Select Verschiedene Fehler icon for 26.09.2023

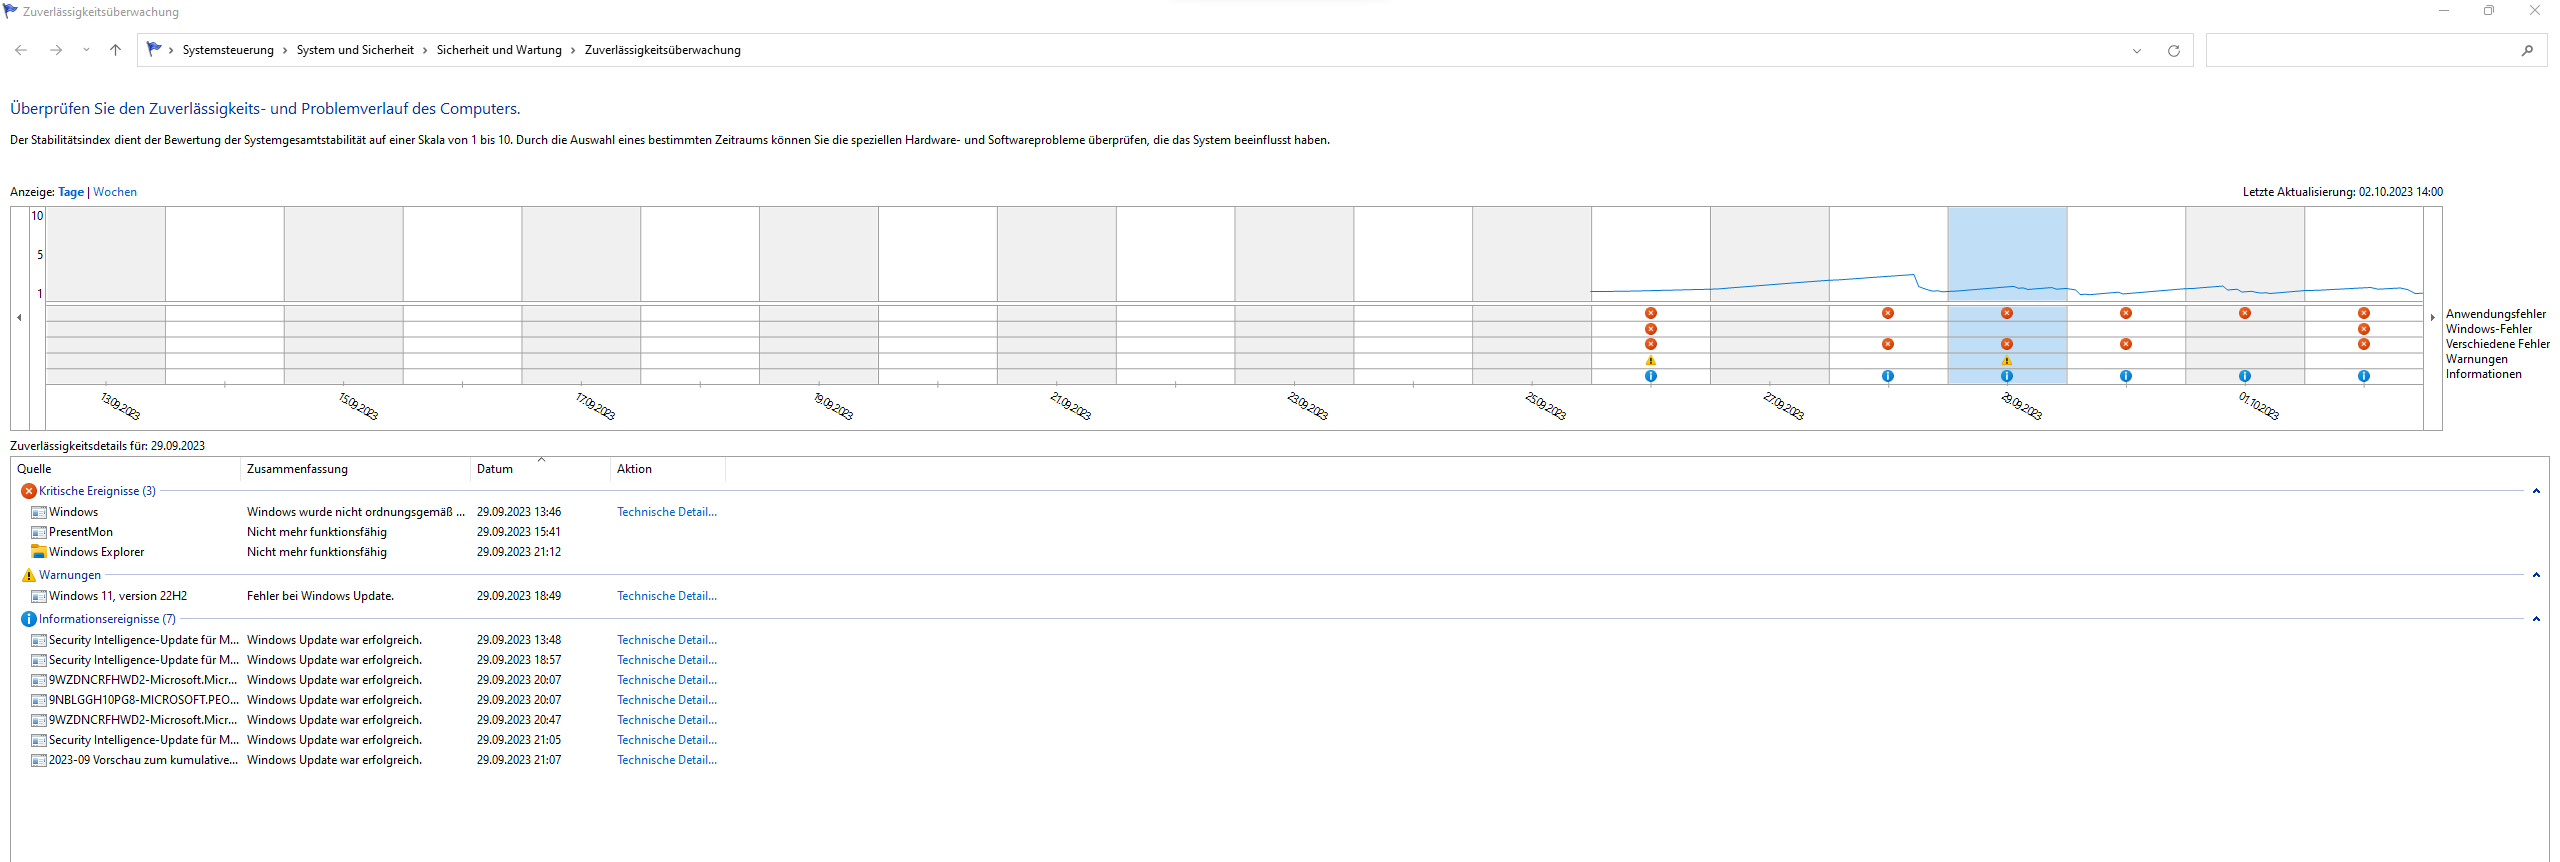(1651, 344)
